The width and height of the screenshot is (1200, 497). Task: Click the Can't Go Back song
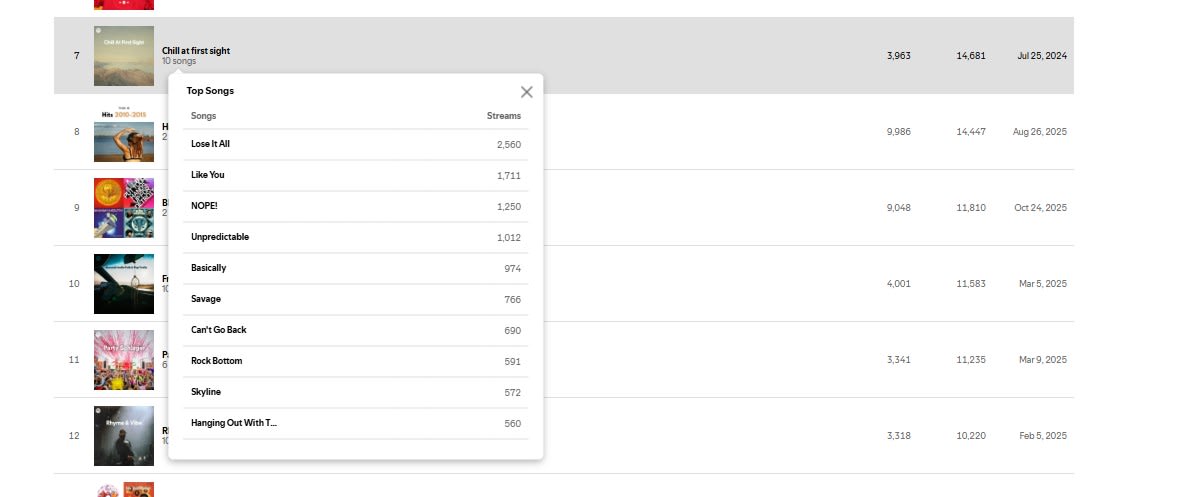[x=218, y=330]
